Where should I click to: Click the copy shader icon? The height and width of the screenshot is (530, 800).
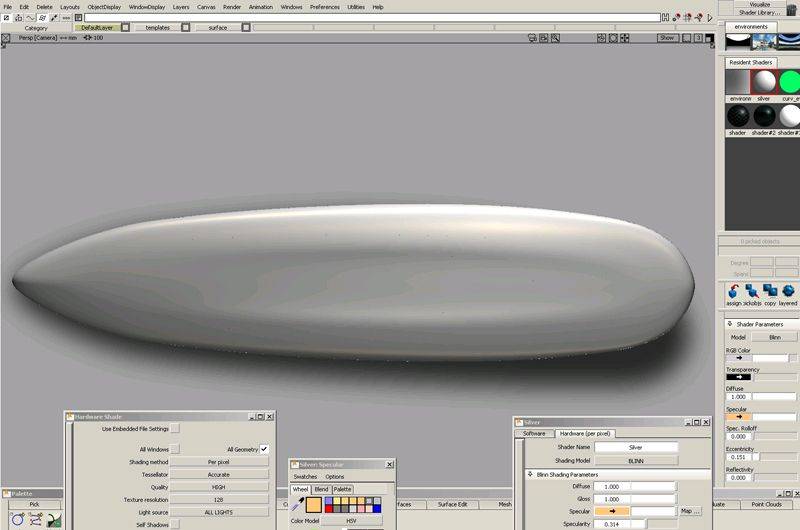tap(770, 291)
